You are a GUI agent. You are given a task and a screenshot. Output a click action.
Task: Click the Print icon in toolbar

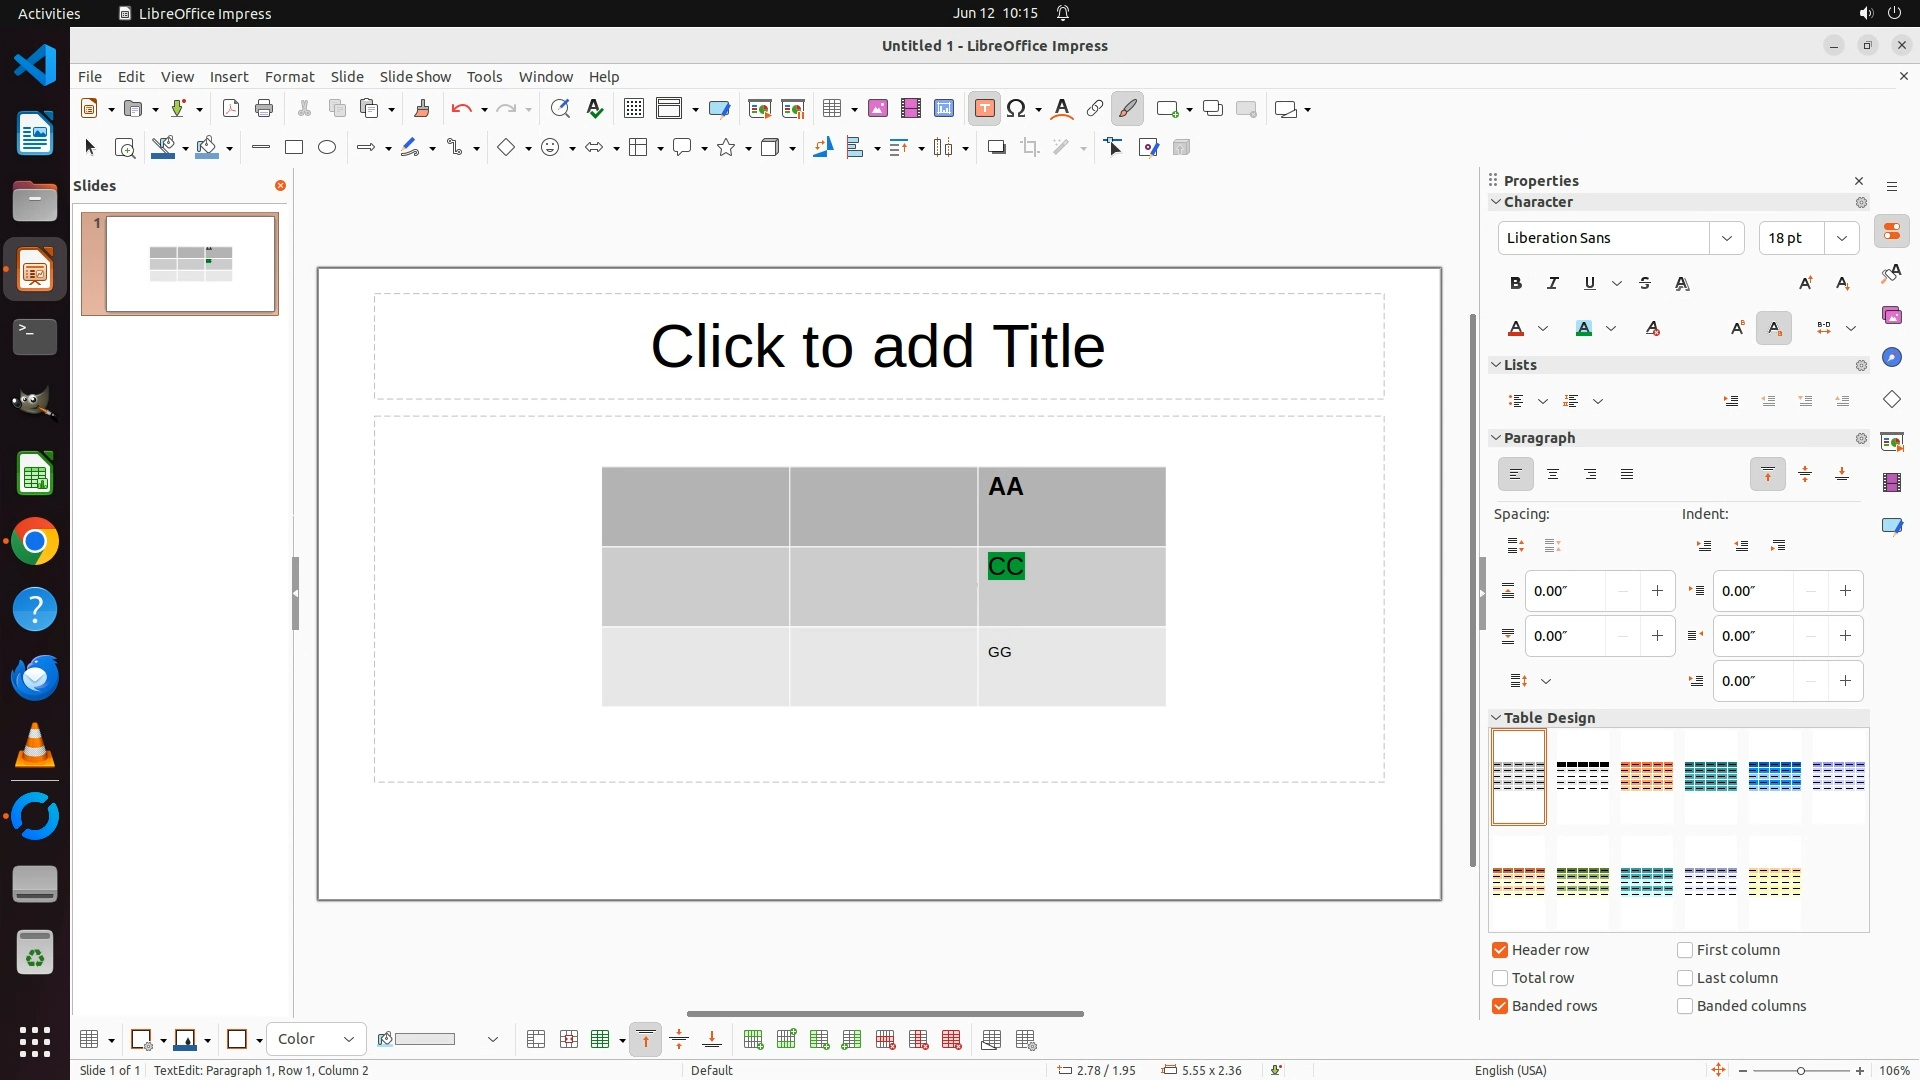pyautogui.click(x=264, y=109)
